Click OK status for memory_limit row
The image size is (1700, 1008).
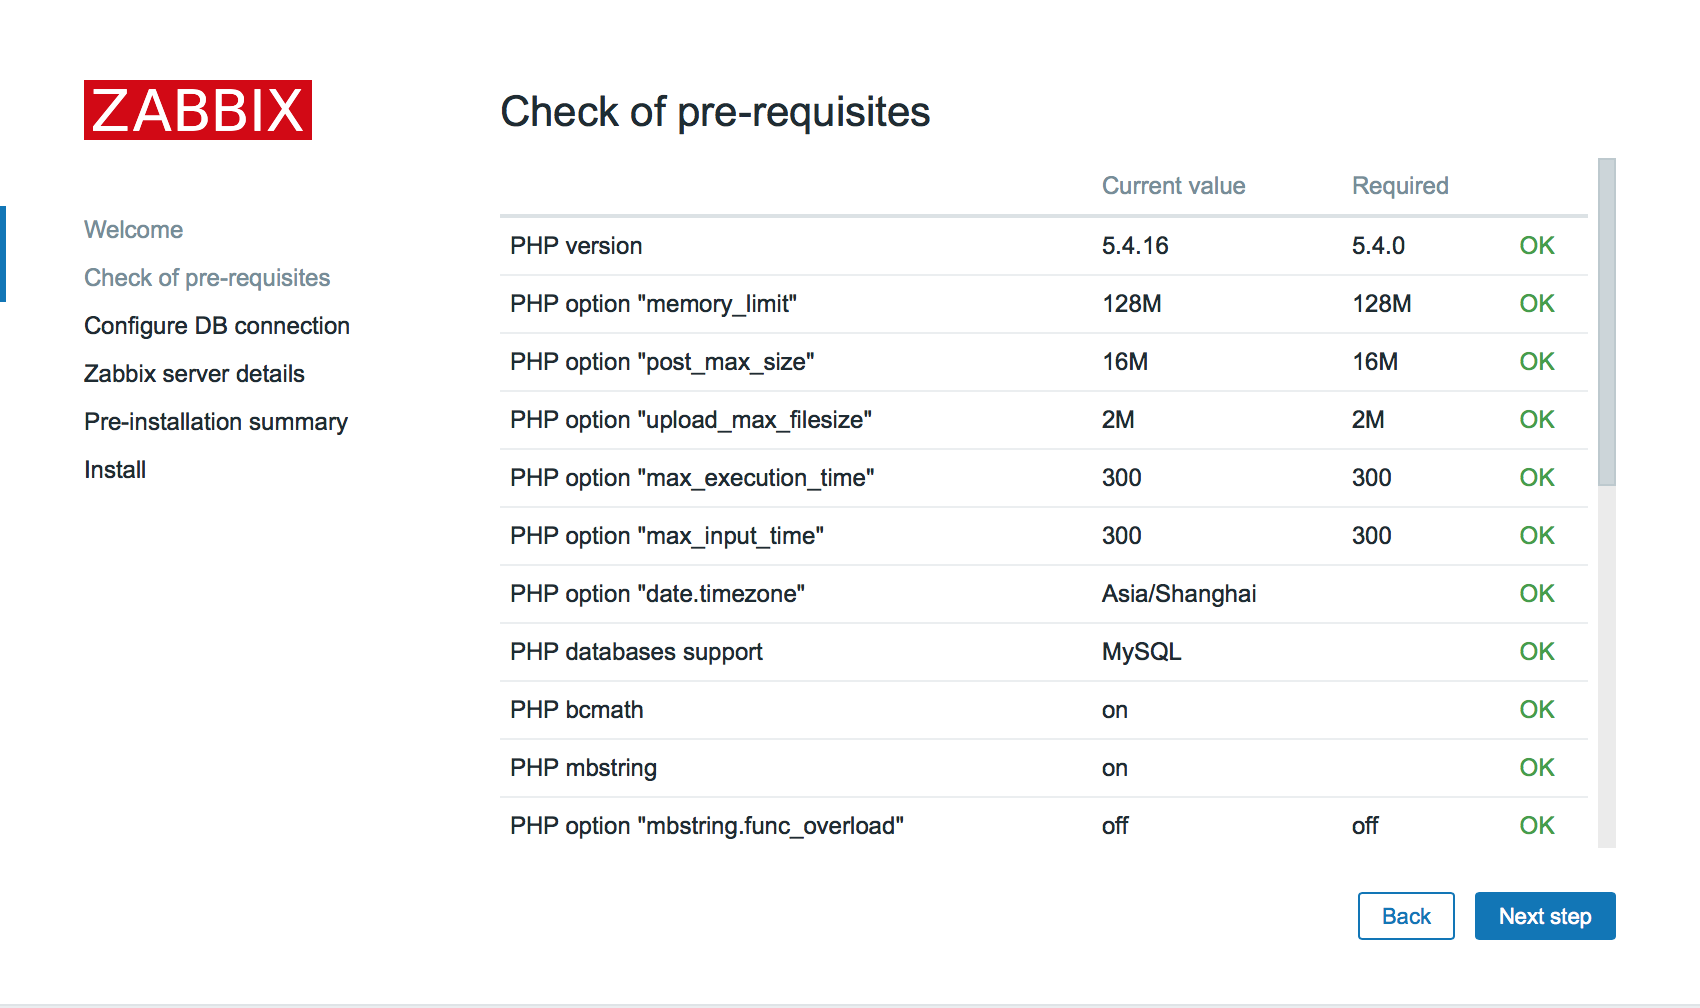pos(1537,304)
